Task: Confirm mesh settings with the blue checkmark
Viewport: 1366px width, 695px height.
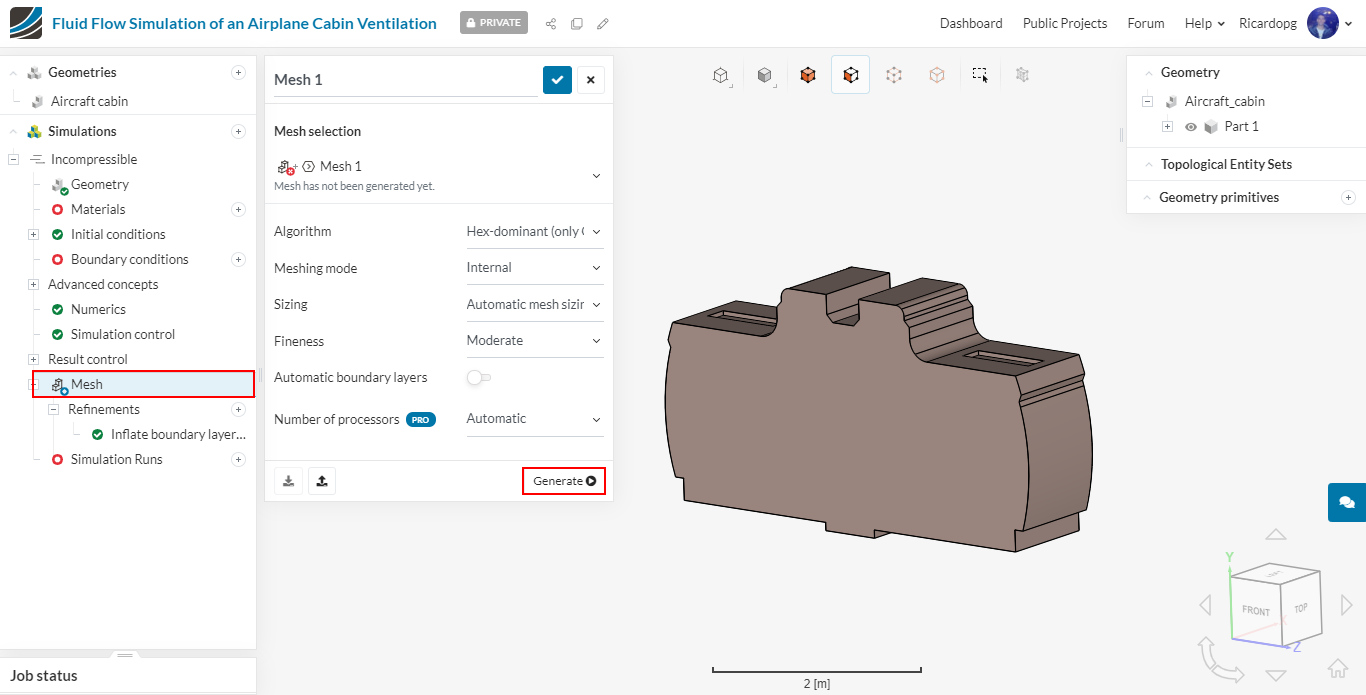Action: [557, 80]
